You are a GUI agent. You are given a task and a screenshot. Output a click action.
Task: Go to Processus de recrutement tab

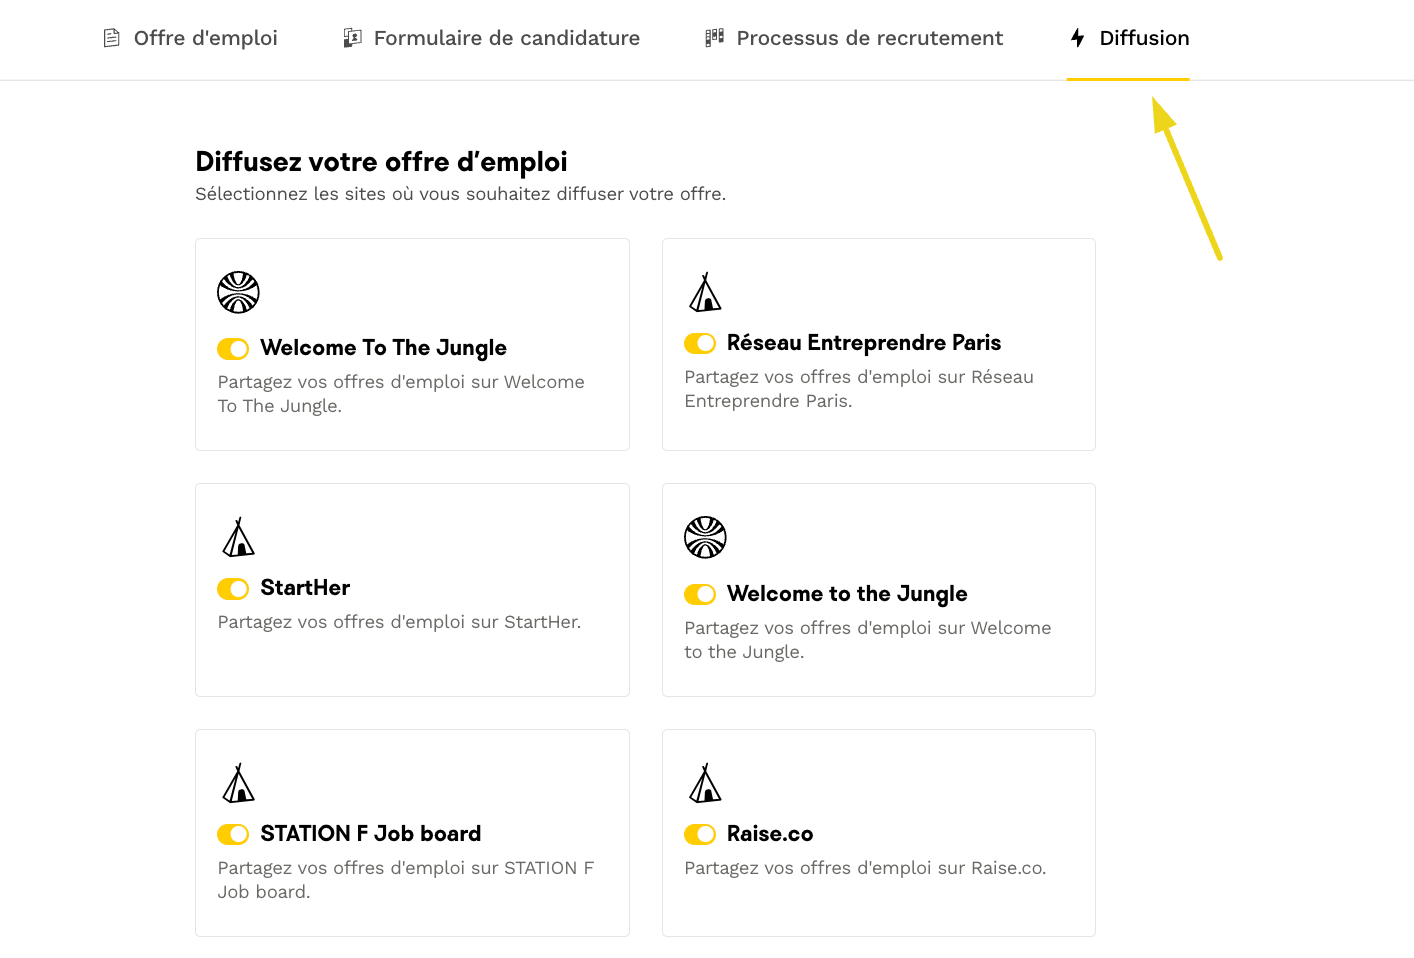point(869,38)
